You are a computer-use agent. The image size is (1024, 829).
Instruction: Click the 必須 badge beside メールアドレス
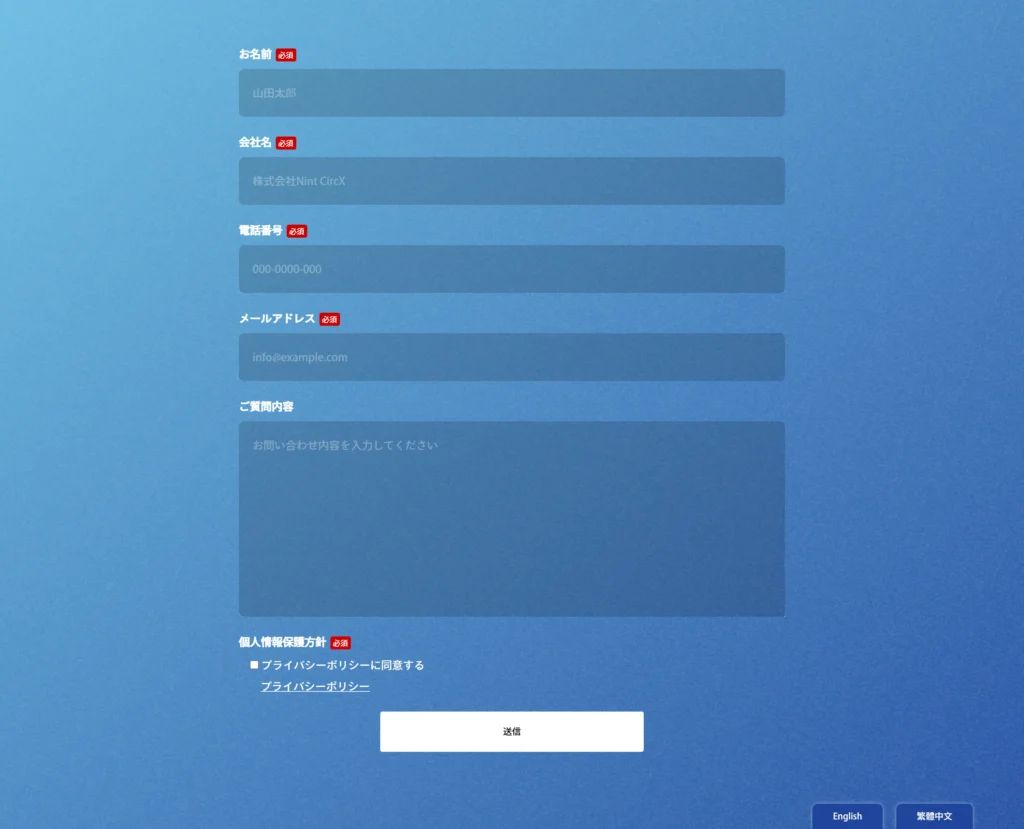(330, 319)
